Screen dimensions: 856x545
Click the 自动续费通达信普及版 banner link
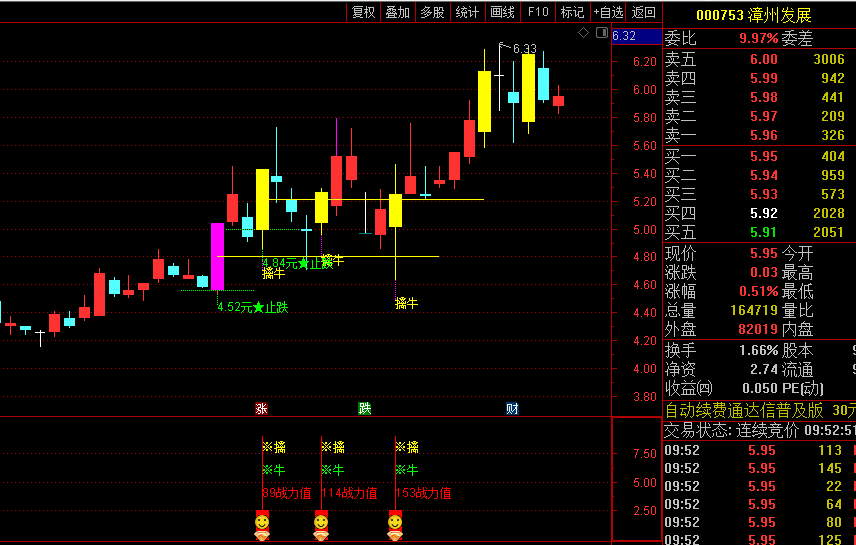(744, 410)
